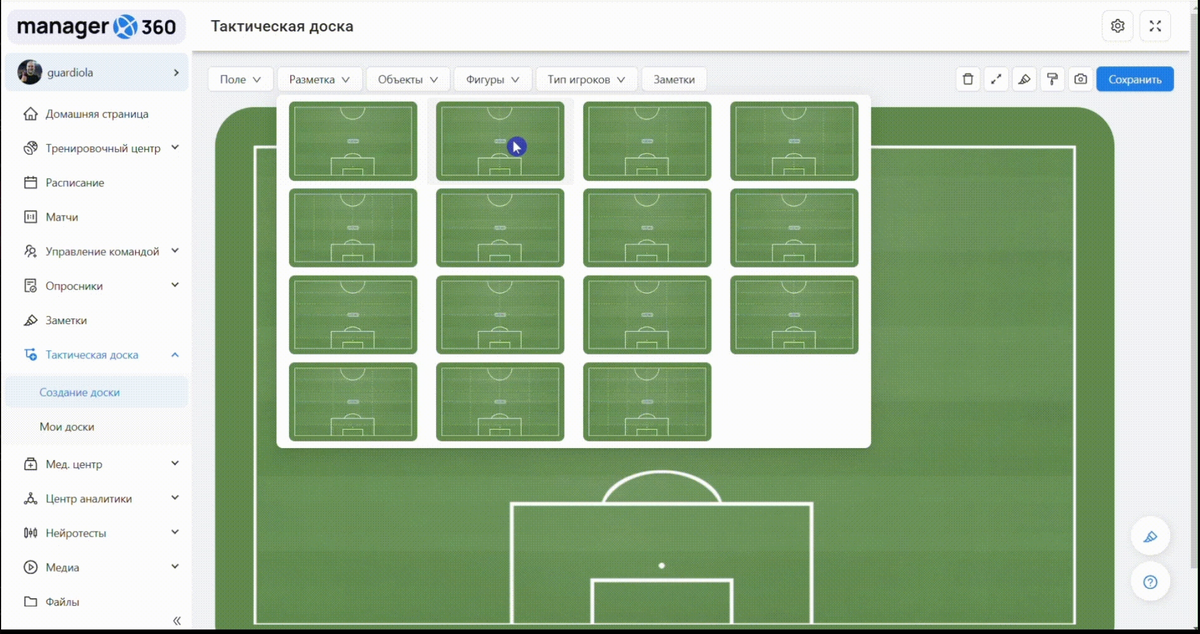
Task: Click the people icon beside Управление командой
Action: [30, 252]
